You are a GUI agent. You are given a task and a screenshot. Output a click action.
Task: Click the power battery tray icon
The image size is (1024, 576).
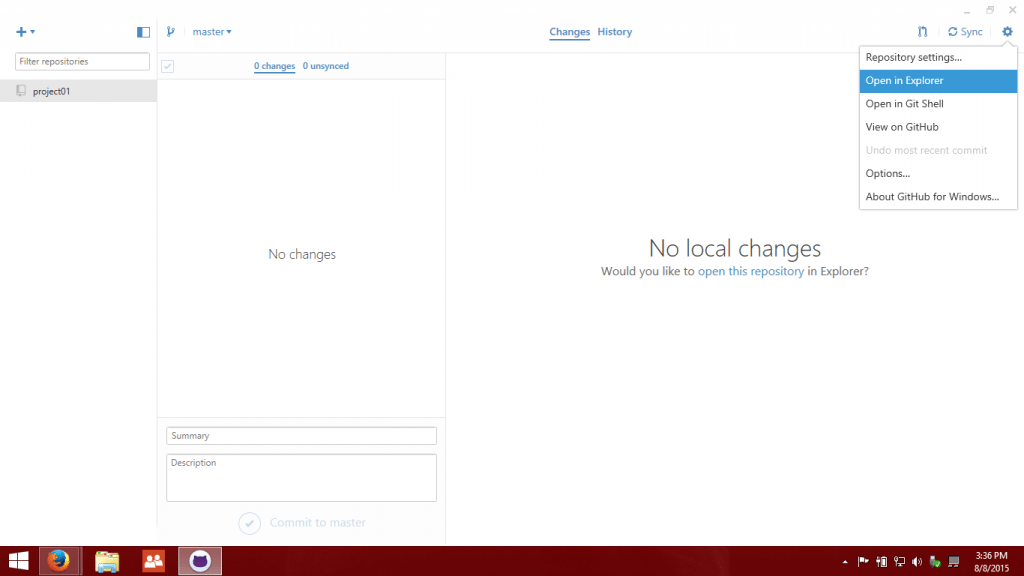(881, 562)
